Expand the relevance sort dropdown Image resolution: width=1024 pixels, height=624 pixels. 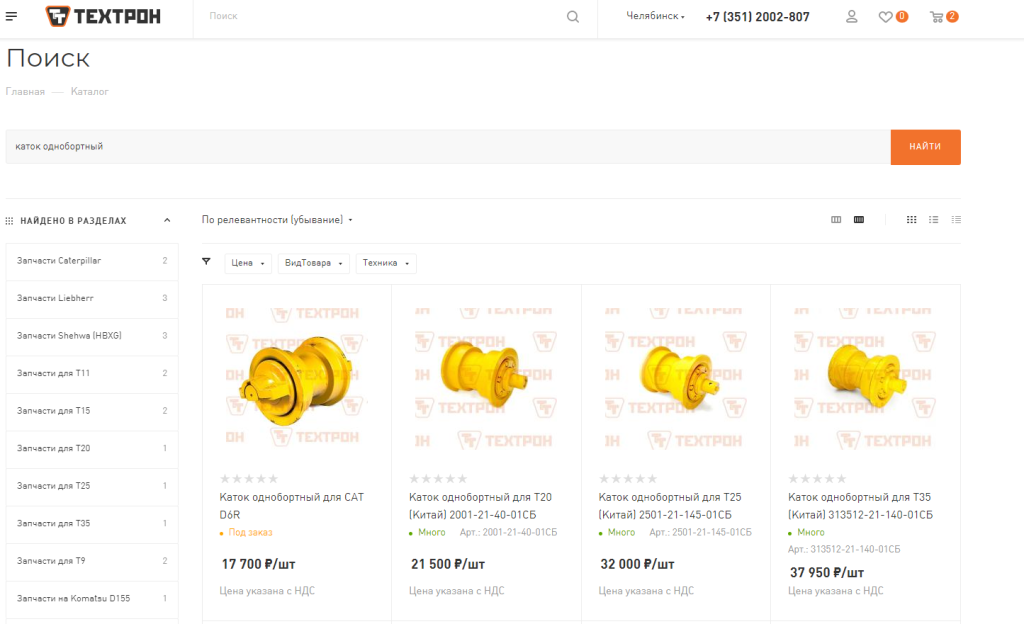coord(277,220)
